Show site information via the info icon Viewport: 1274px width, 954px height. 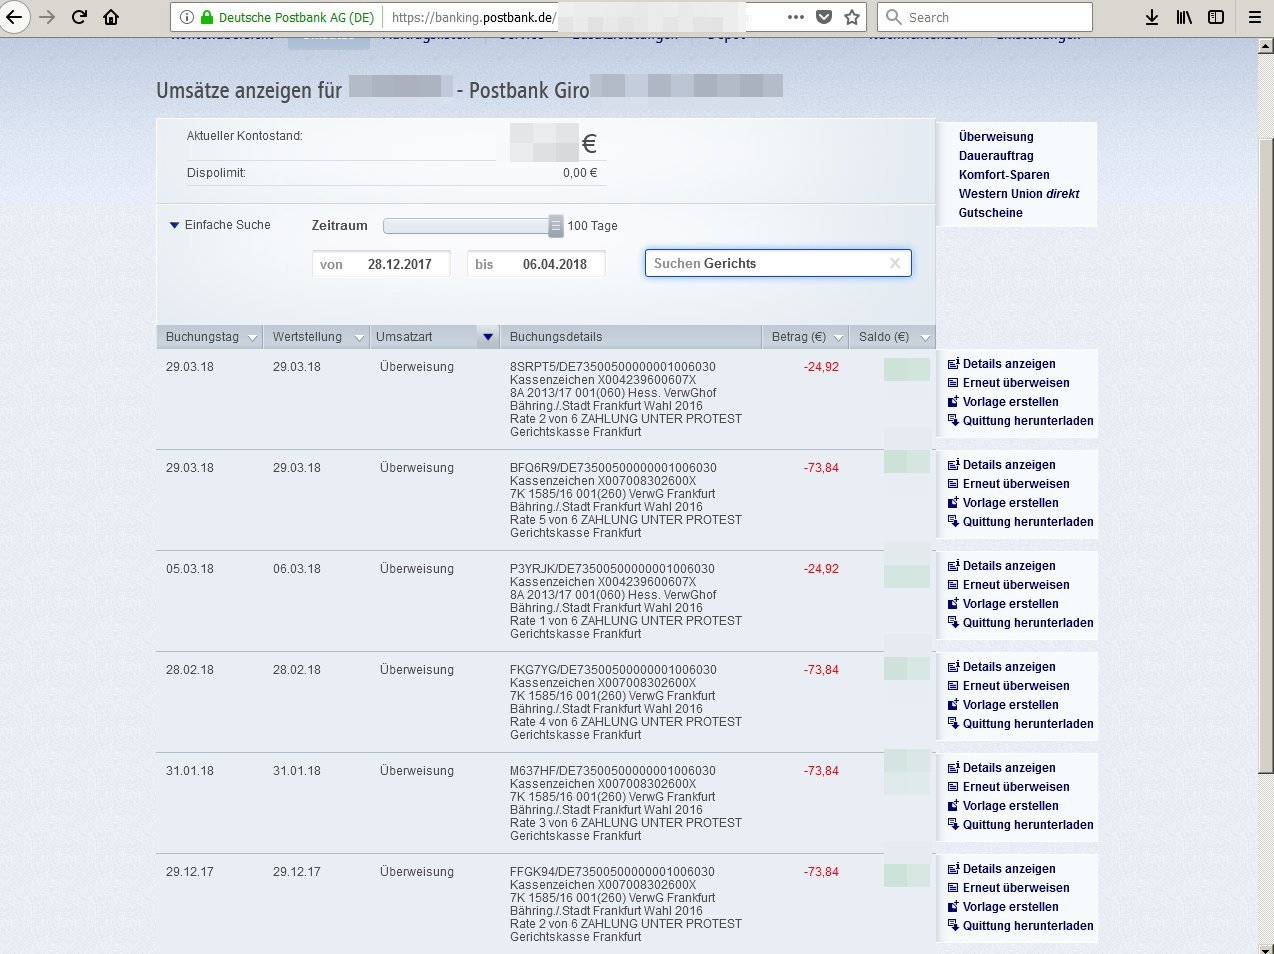187,17
